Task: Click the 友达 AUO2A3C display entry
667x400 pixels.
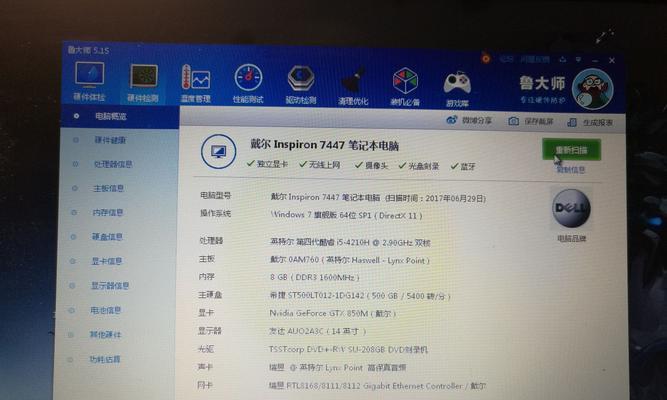Action: tap(318, 331)
